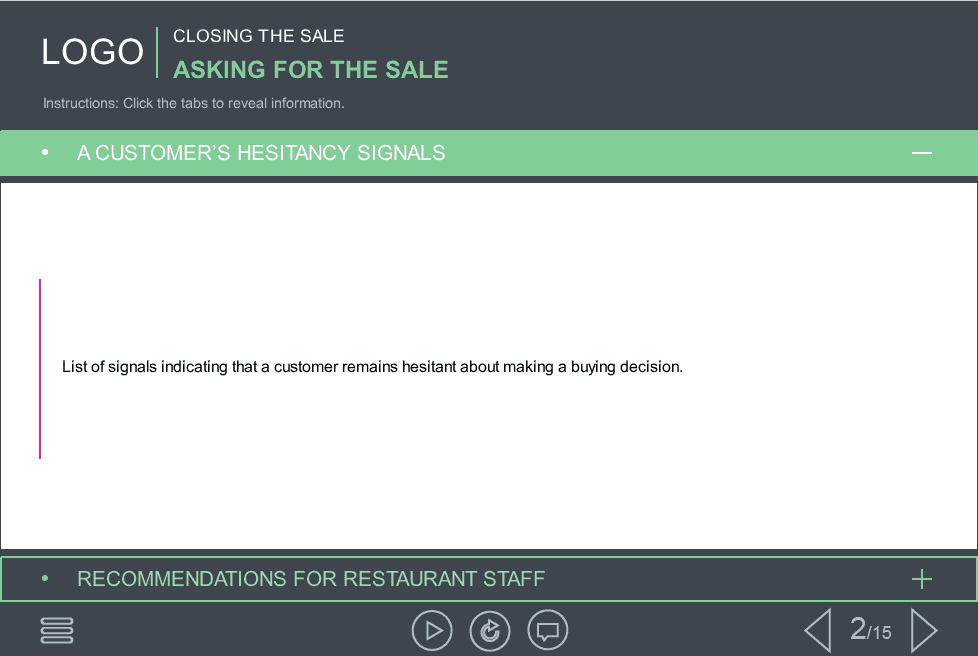Screen dimensions: 978x656
Task: Open the hamburger menu icon
Action: point(57,630)
